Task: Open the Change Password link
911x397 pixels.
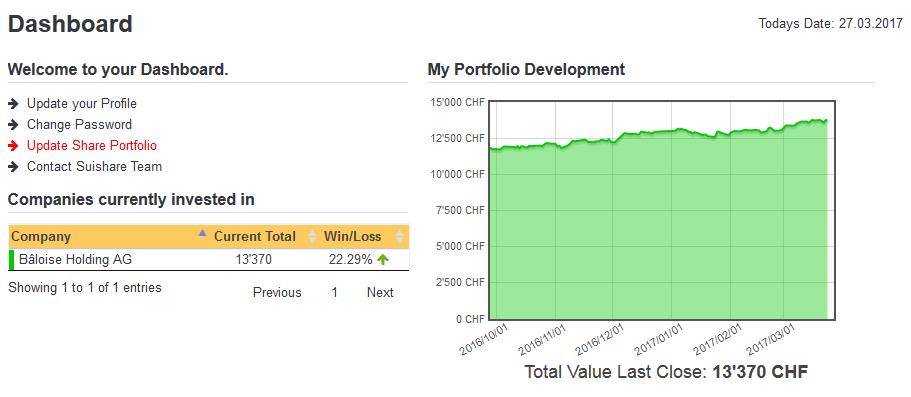Action: (x=80, y=125)
